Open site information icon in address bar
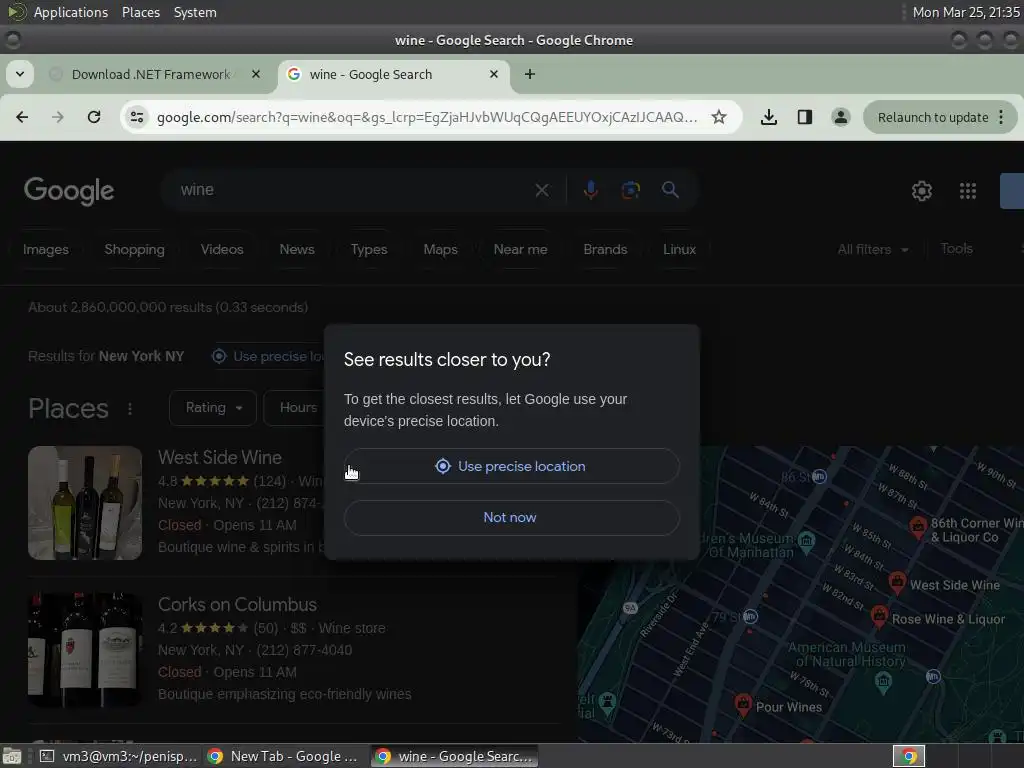Viewport: 1024px width, 768px height. click(137, 117)
